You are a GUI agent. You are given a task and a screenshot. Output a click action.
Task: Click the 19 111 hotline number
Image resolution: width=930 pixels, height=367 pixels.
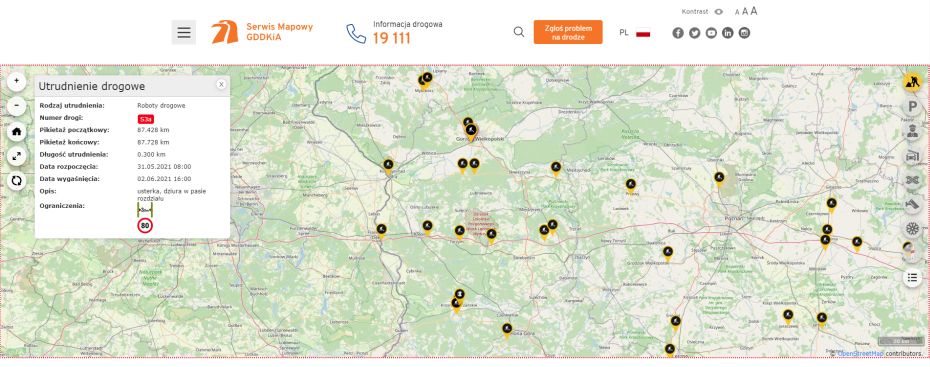[x=391, y=39]
